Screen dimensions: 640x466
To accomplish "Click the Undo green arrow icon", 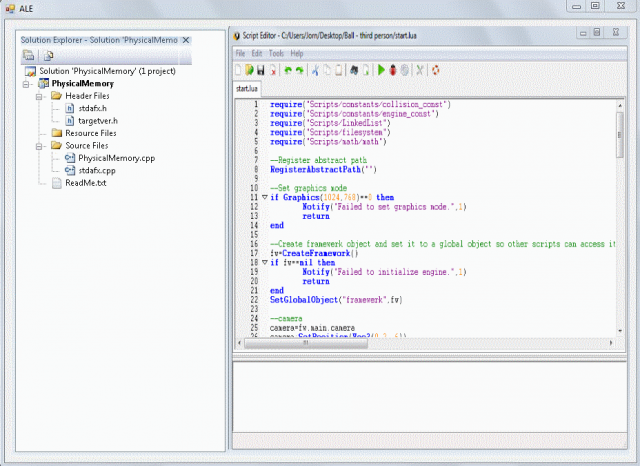I will pyautogui.click(x=287, y=70).
